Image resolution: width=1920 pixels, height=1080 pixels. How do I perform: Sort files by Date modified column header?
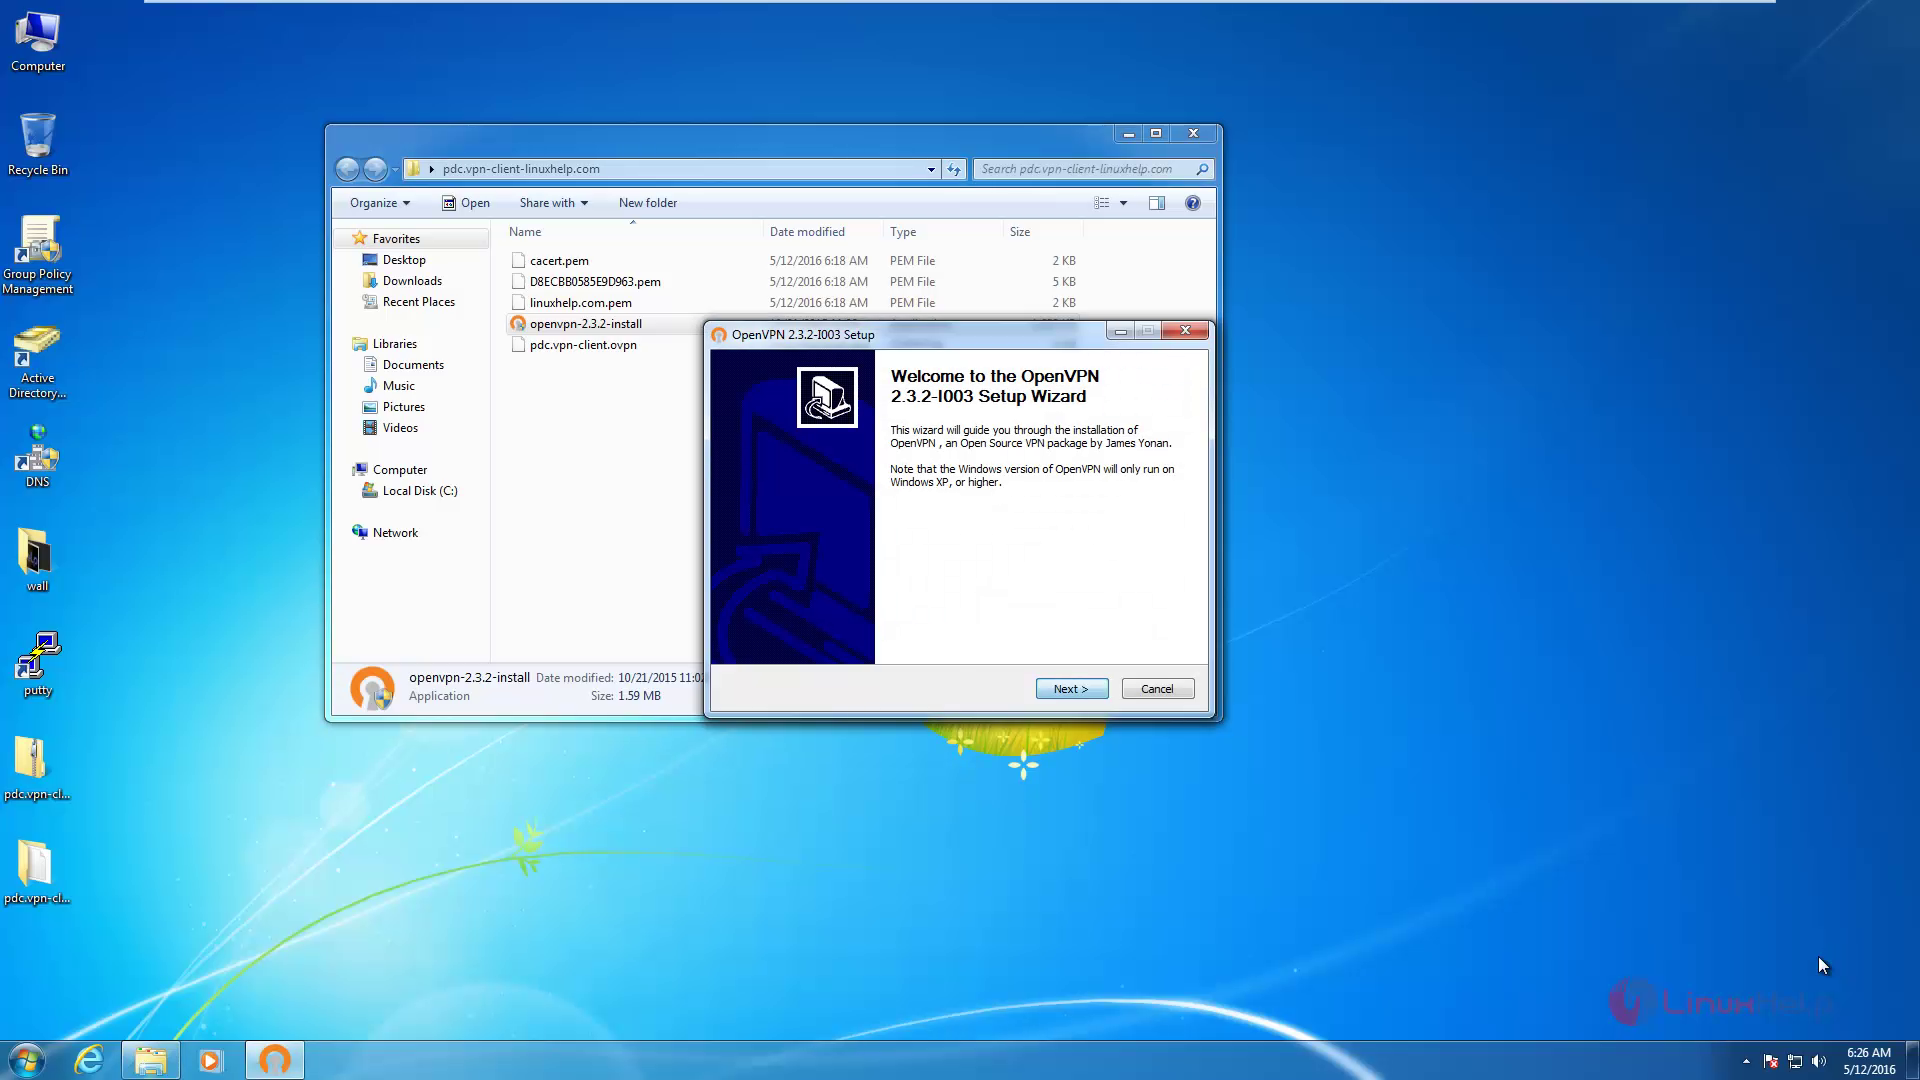pos(823,232)
